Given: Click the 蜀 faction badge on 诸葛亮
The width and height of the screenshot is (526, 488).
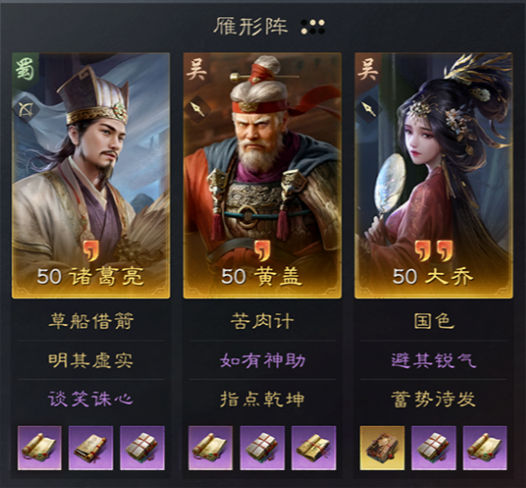Looking at the screenshot, I should pos(25,69).
